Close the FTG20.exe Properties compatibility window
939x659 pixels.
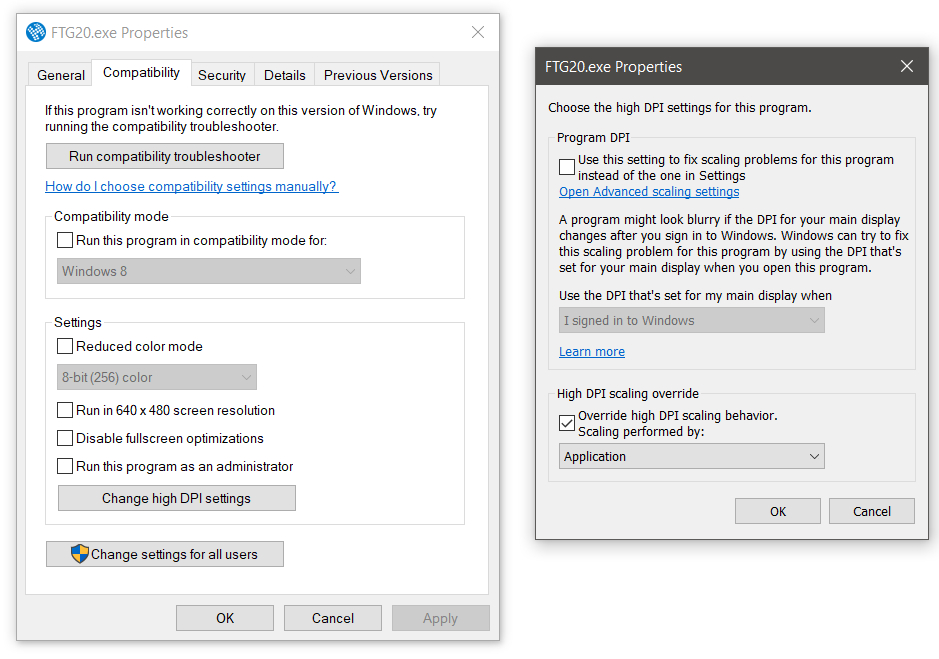point(477,32)
